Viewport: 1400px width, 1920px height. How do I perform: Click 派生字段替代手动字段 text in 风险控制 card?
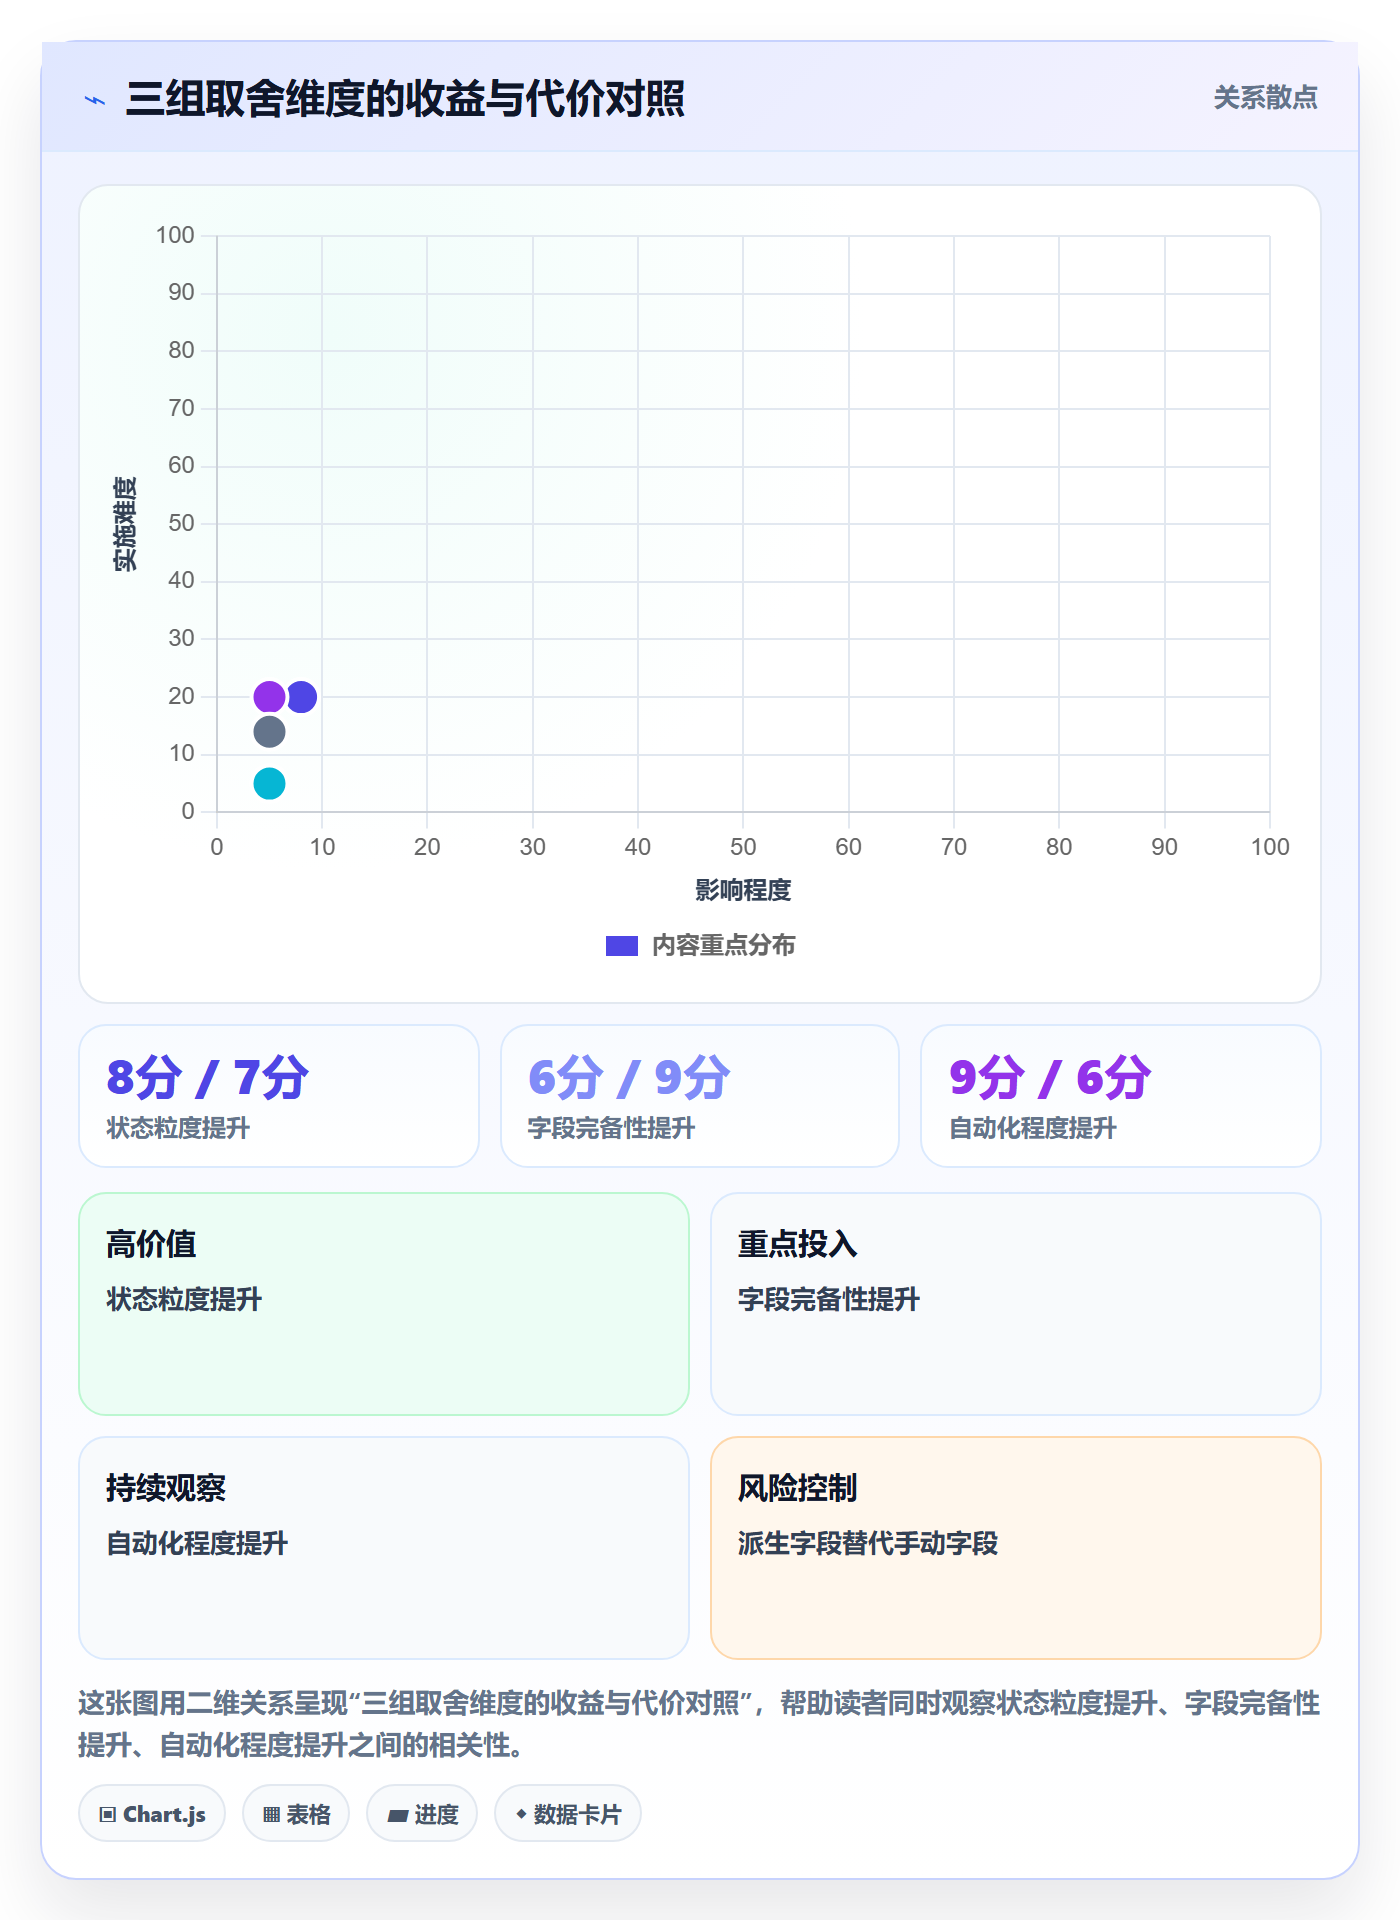(868, 1543)
